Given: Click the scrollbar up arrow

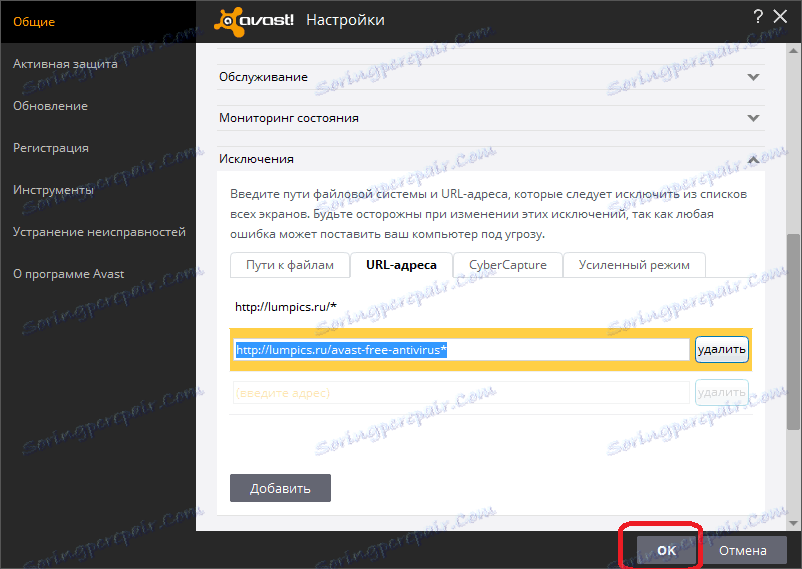Looking at the screenshot, I should [793, 51].
